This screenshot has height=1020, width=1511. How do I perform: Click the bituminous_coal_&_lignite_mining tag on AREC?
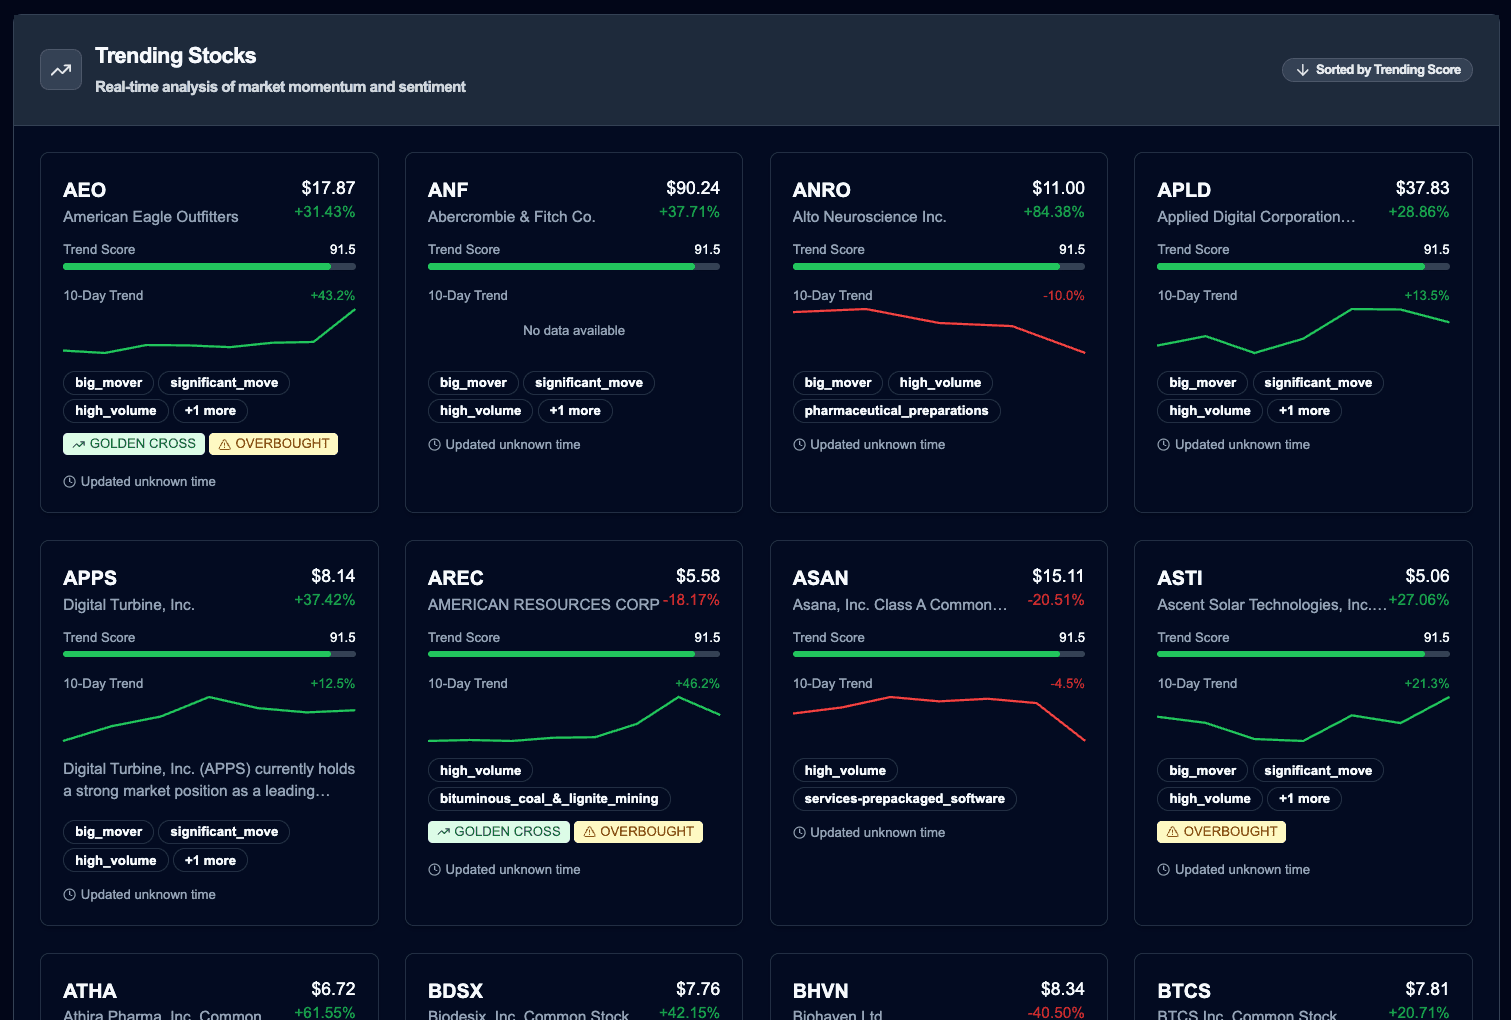click(x=549, y=799)
